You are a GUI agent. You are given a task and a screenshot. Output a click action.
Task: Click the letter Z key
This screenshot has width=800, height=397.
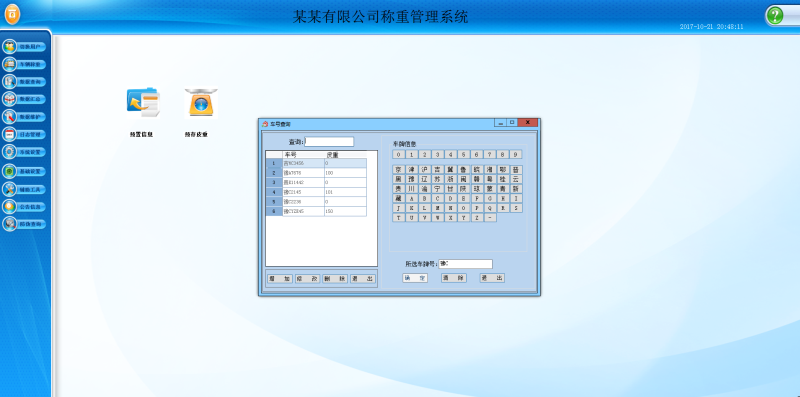[x=477, y=218]
